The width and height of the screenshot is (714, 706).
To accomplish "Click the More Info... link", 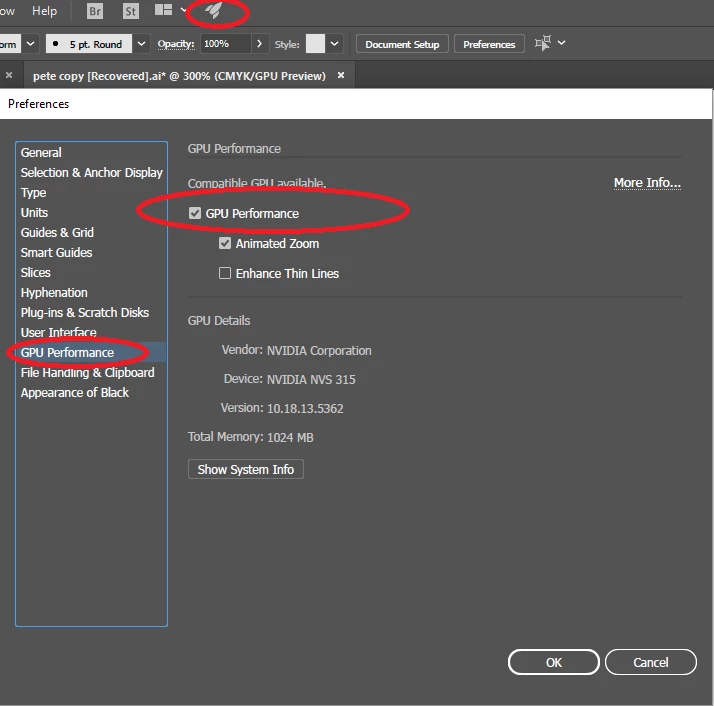I will pyautogui.click(x=647, y=183).
